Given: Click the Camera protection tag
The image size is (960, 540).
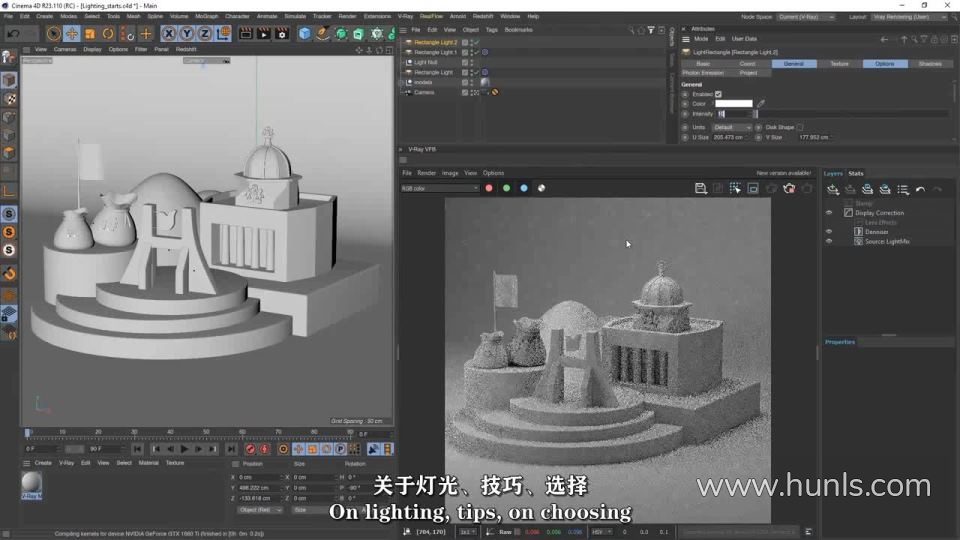Looking at the screenshot, I should 495,92.
